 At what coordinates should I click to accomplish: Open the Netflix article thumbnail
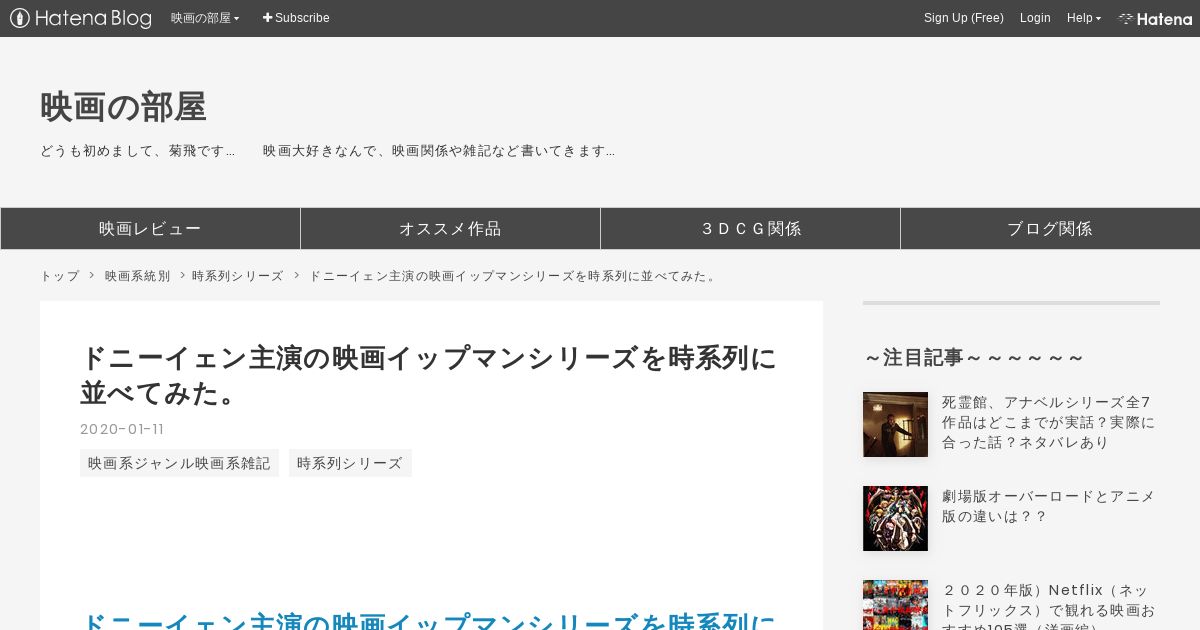pyautogui.click(x=895, y=605)
